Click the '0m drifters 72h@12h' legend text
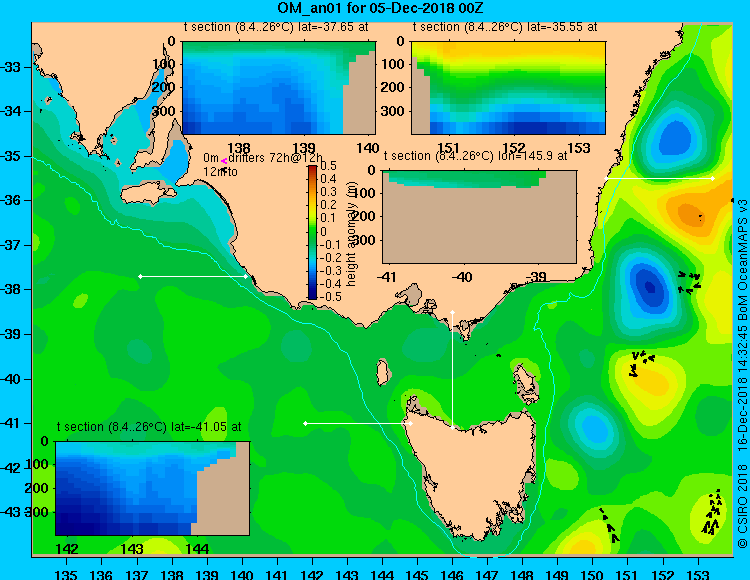 coord(263,158)
